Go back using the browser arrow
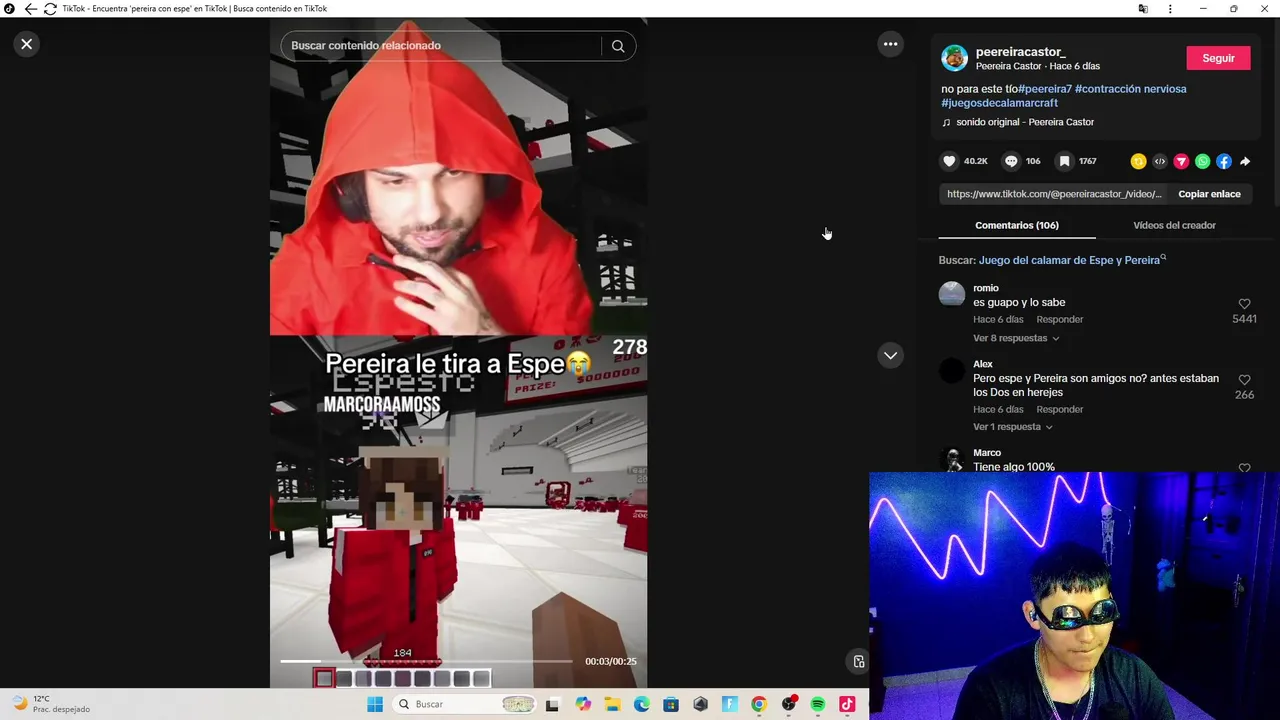The height and width of the screenshot is (720, 1280). pos(30,9)
